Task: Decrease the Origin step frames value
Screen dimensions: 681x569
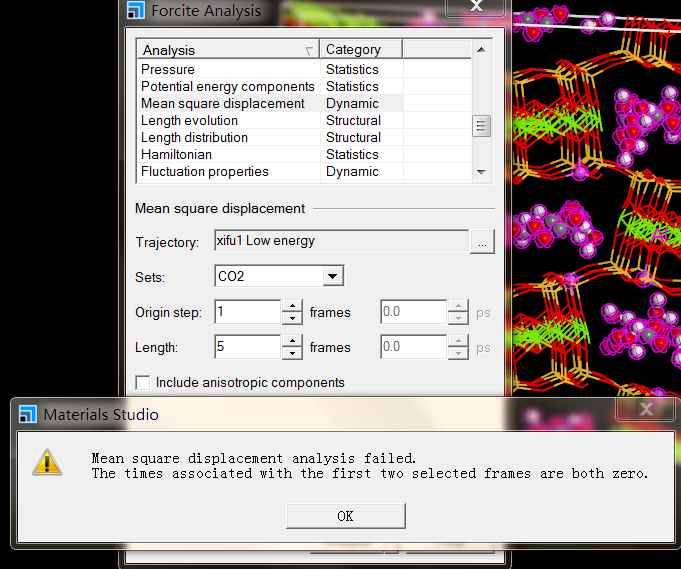Action: (292, 318)
